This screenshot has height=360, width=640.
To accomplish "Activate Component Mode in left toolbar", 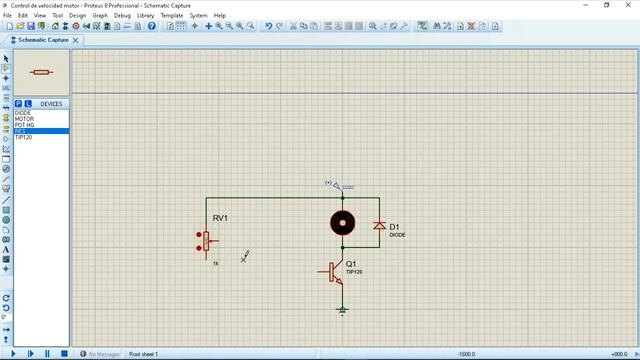I will point(6,68).
